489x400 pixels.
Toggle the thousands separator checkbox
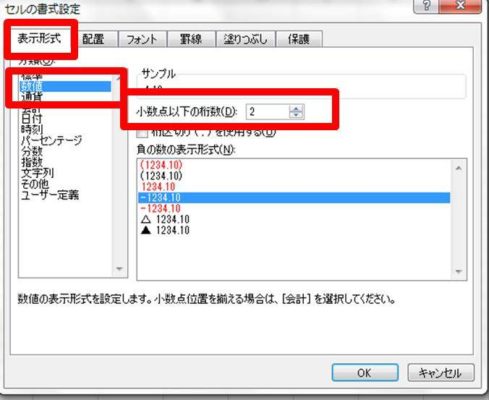[142, 133]
